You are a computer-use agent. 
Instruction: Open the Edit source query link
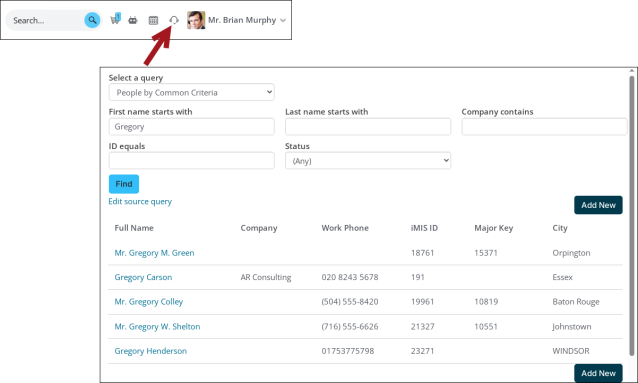pyautogui.click(x=140, y=201)
